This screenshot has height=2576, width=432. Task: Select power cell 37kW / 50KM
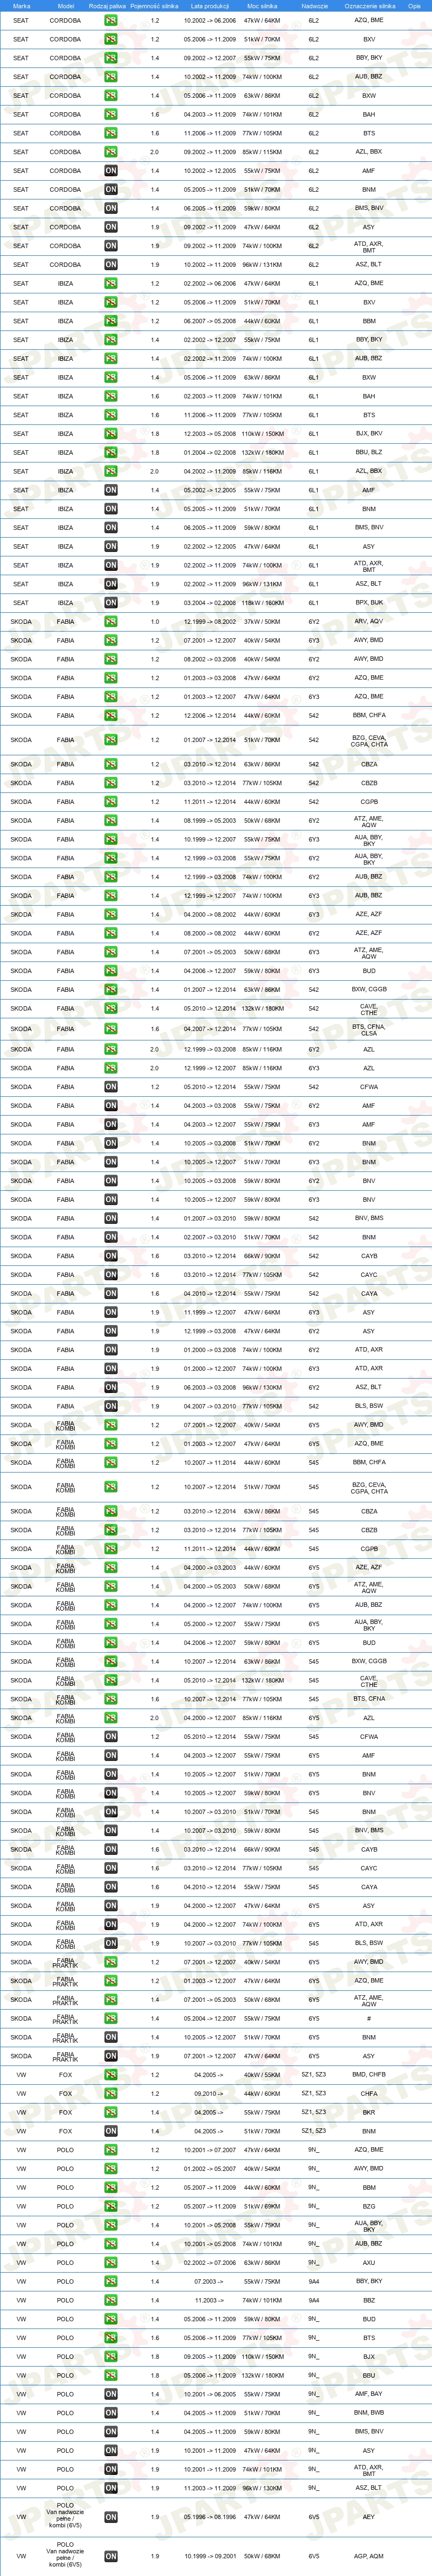(x=262, y=622)
